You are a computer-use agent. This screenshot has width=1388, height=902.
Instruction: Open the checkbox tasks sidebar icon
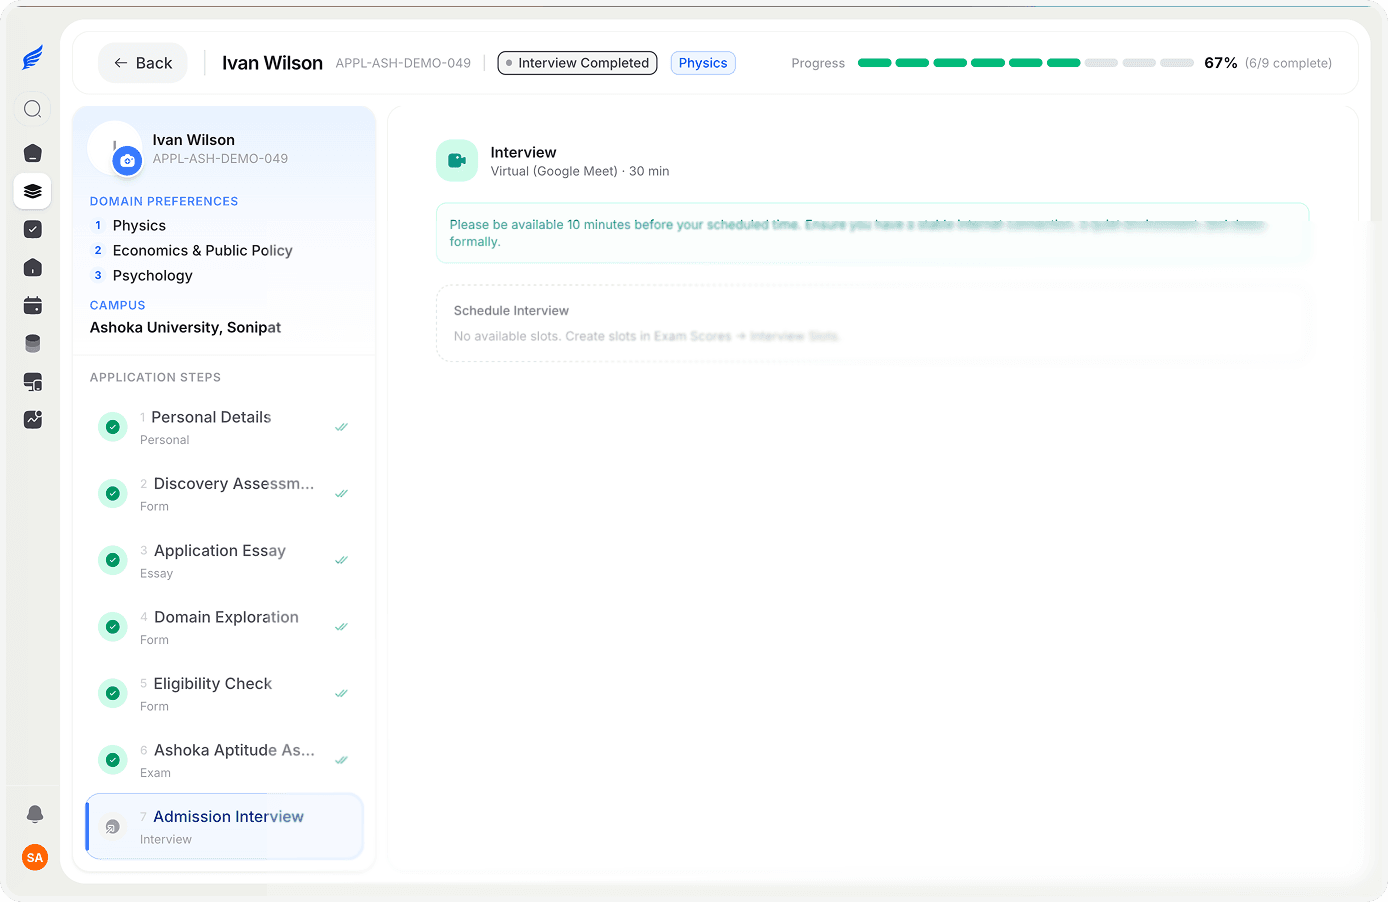pyautogui.click(x=33, y=229)
